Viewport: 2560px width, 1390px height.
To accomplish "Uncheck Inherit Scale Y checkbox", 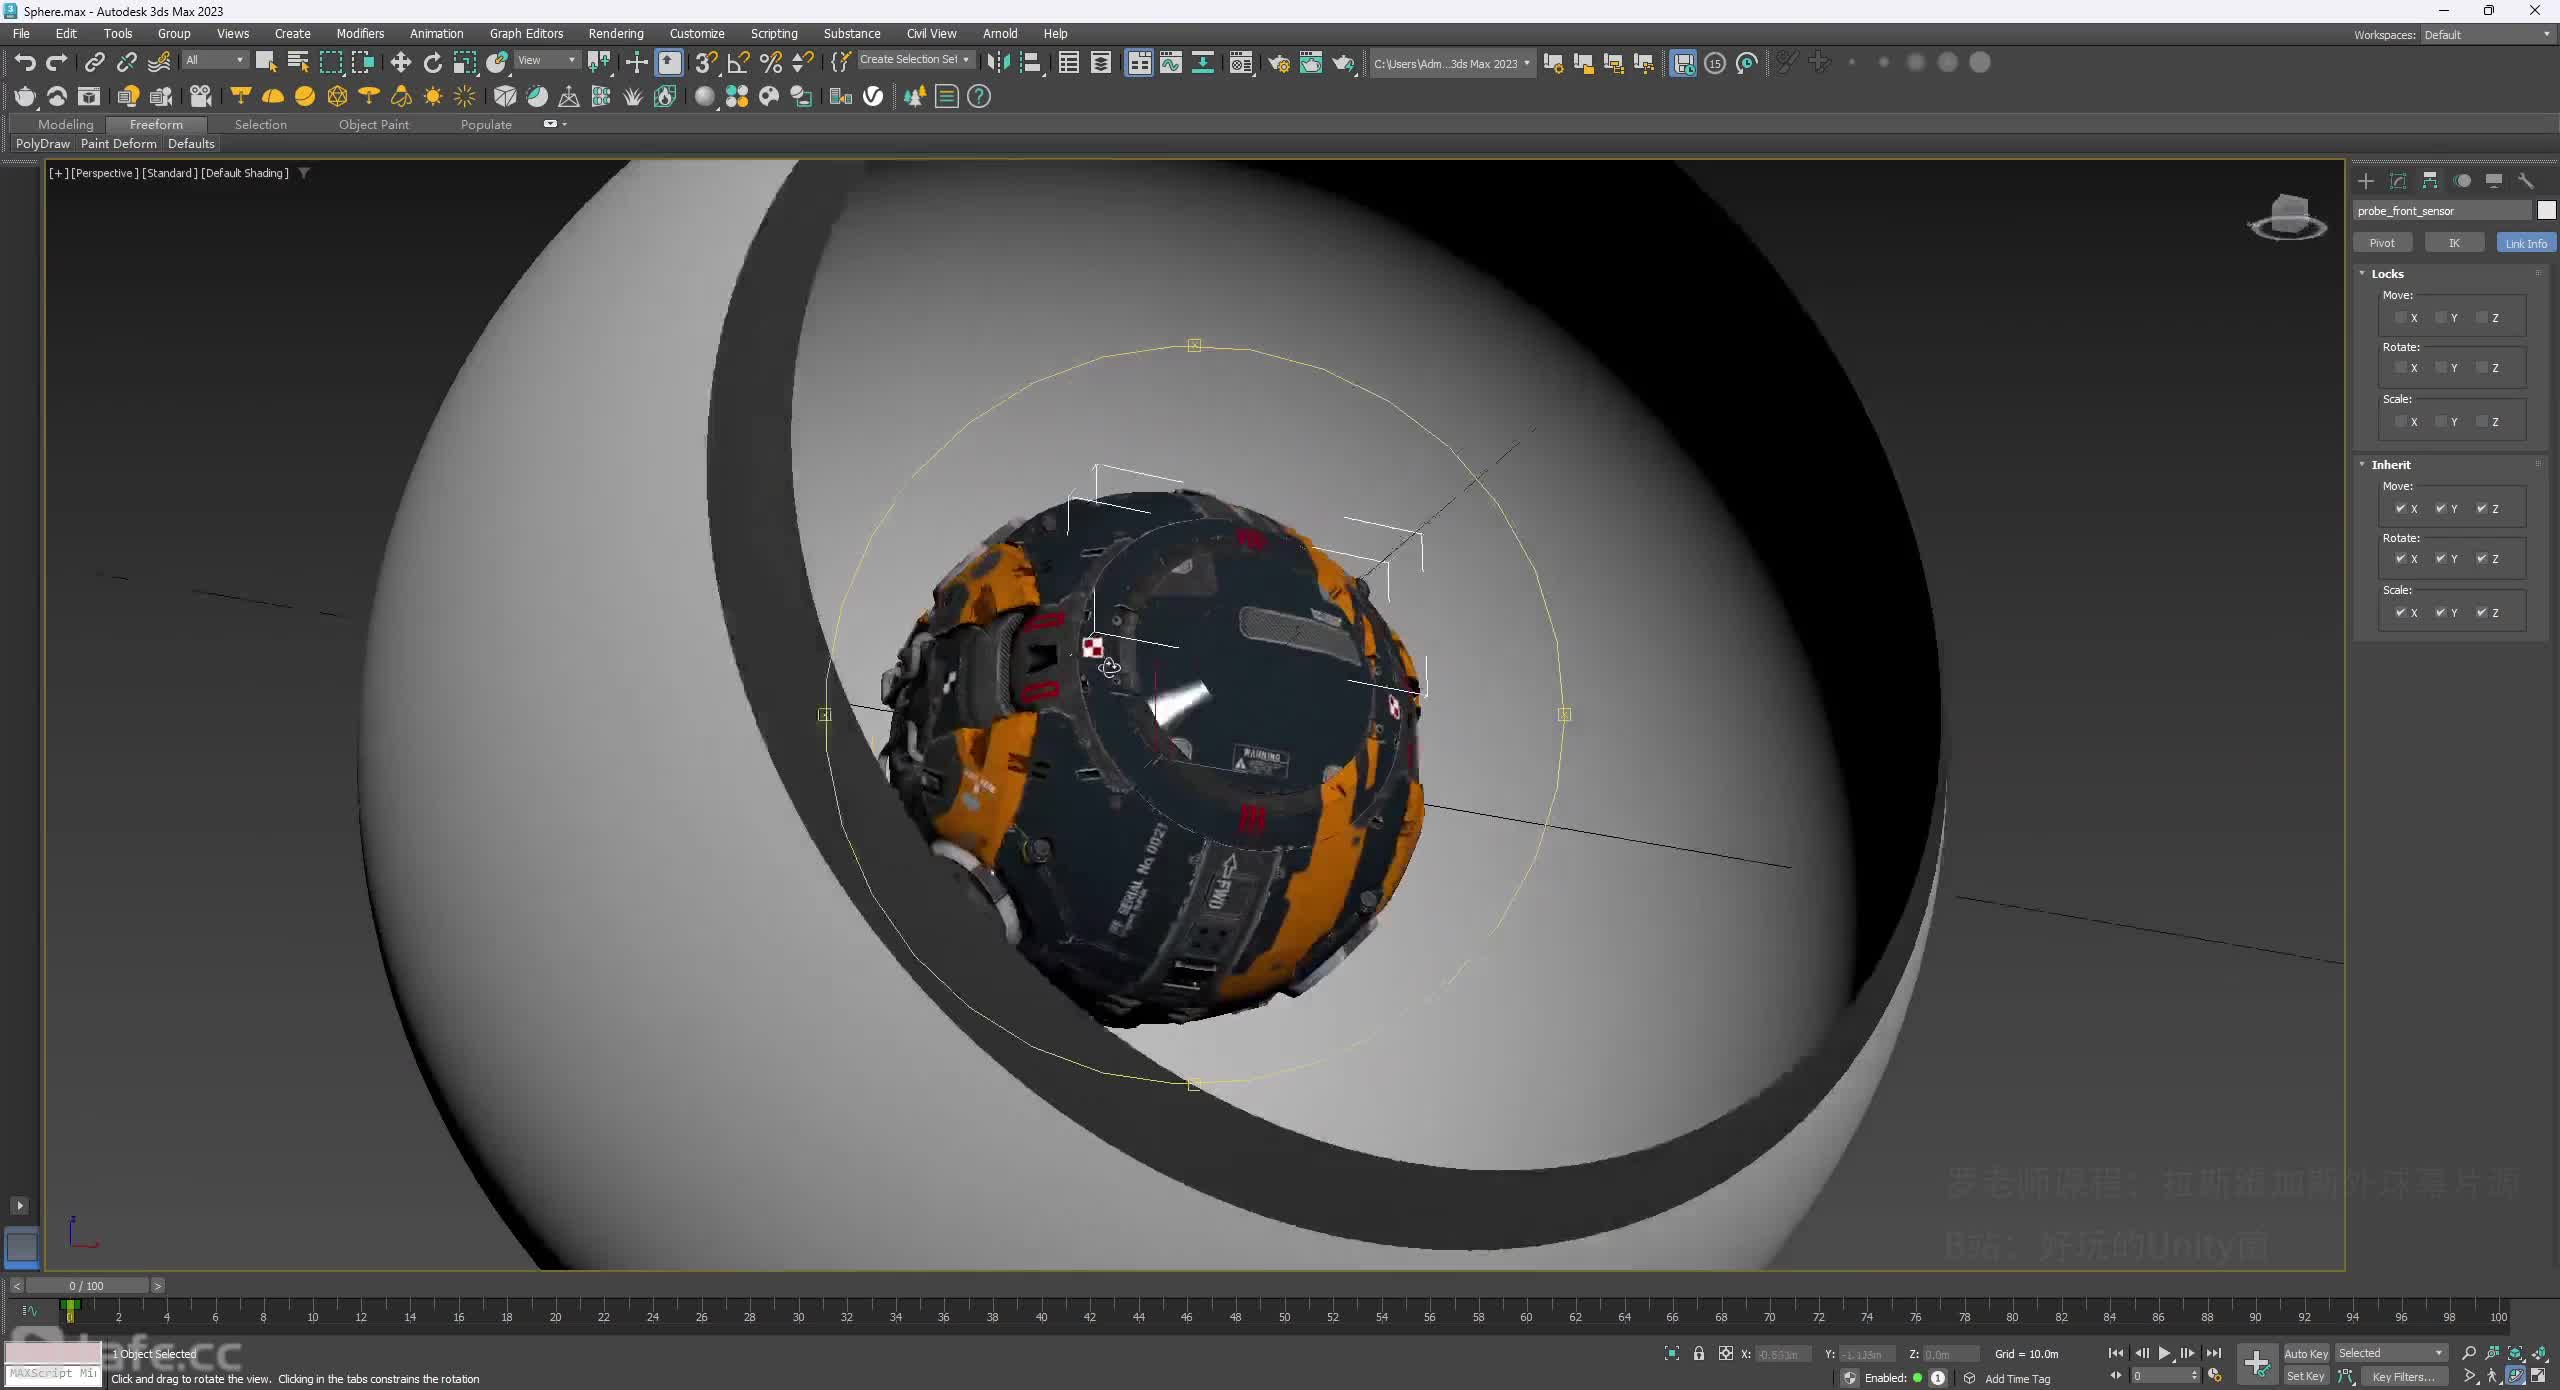I will (2440, 612).
